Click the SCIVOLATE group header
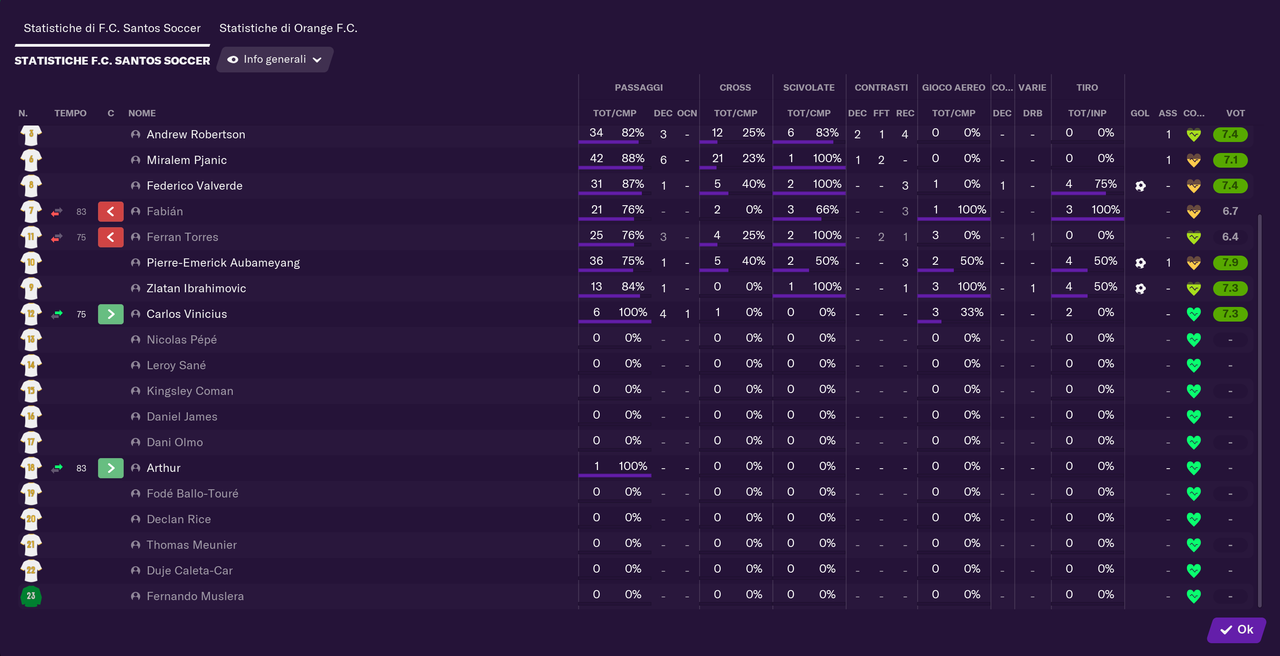 (809, 88)
